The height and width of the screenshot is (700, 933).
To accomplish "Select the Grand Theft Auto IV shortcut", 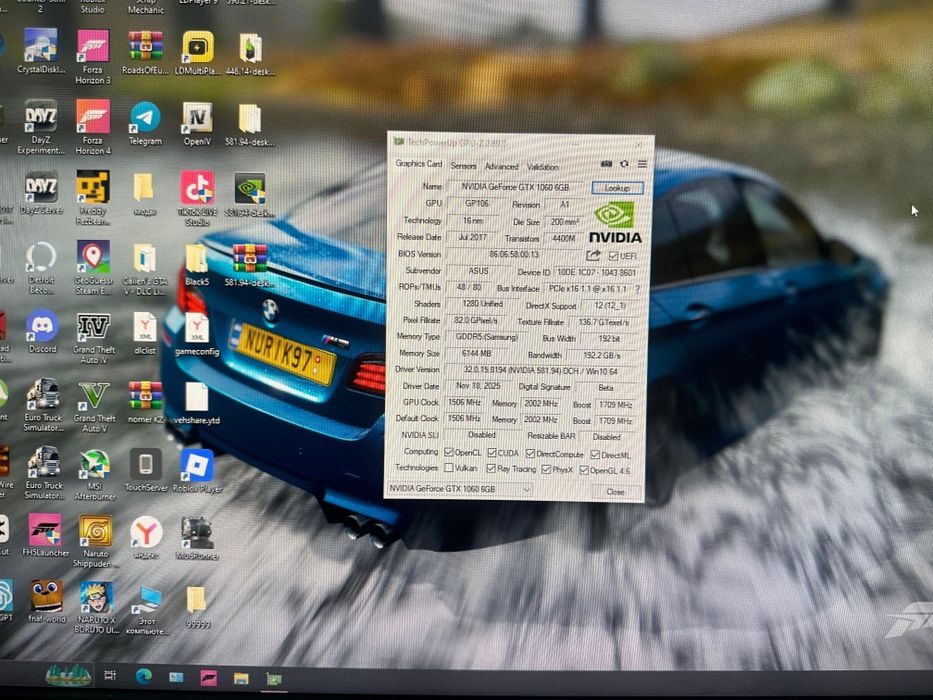I will (93, 338).
